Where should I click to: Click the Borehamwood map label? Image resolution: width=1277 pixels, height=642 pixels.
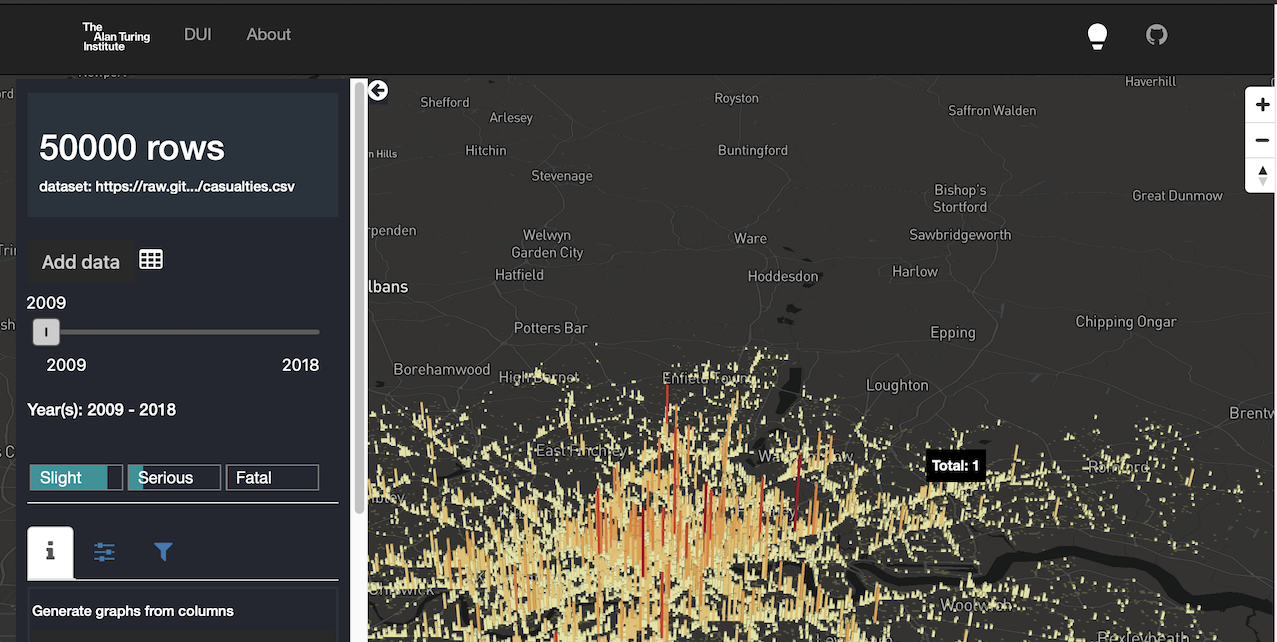pyautogui.click(x=442, y=369)
